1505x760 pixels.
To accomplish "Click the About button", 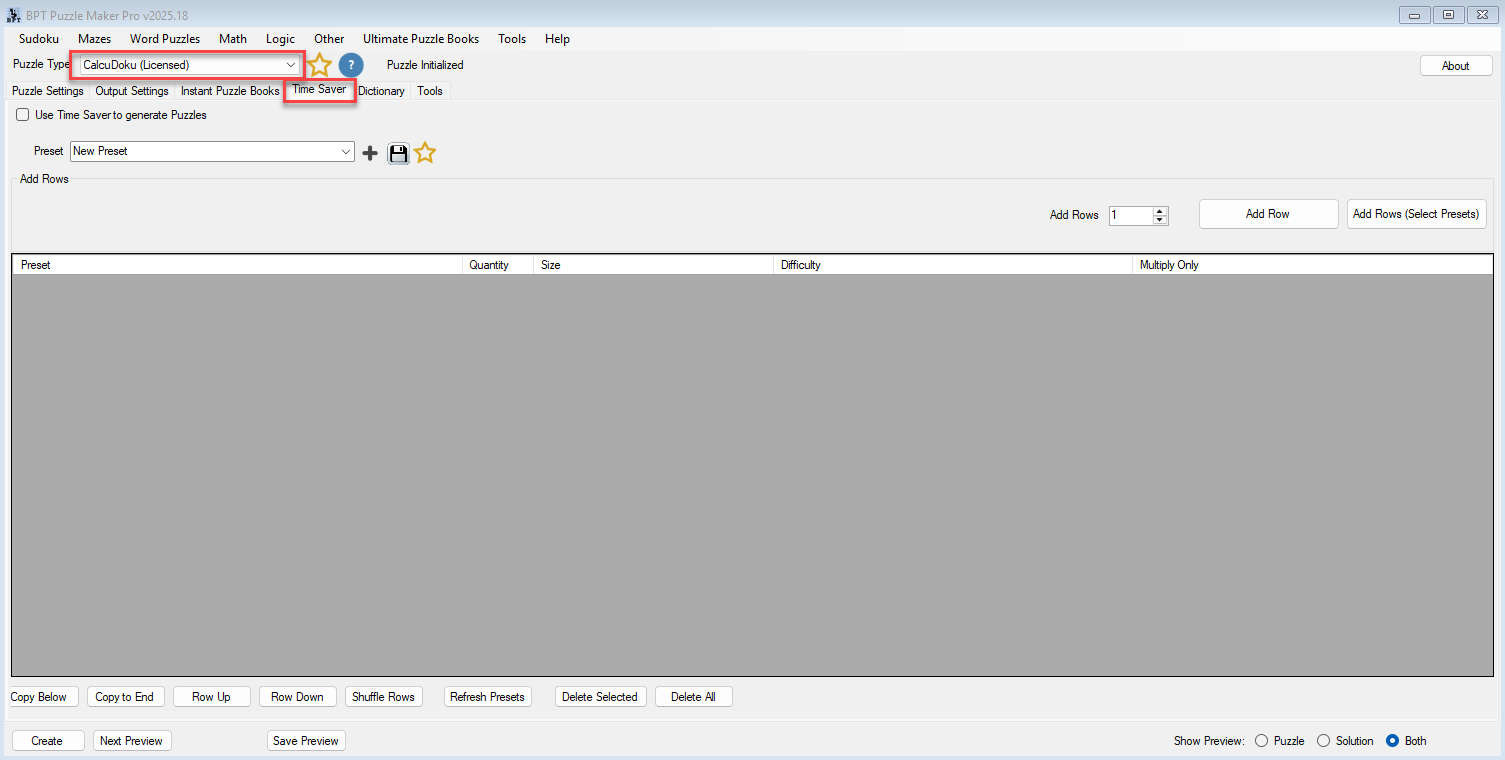I will coord(1455,66).
